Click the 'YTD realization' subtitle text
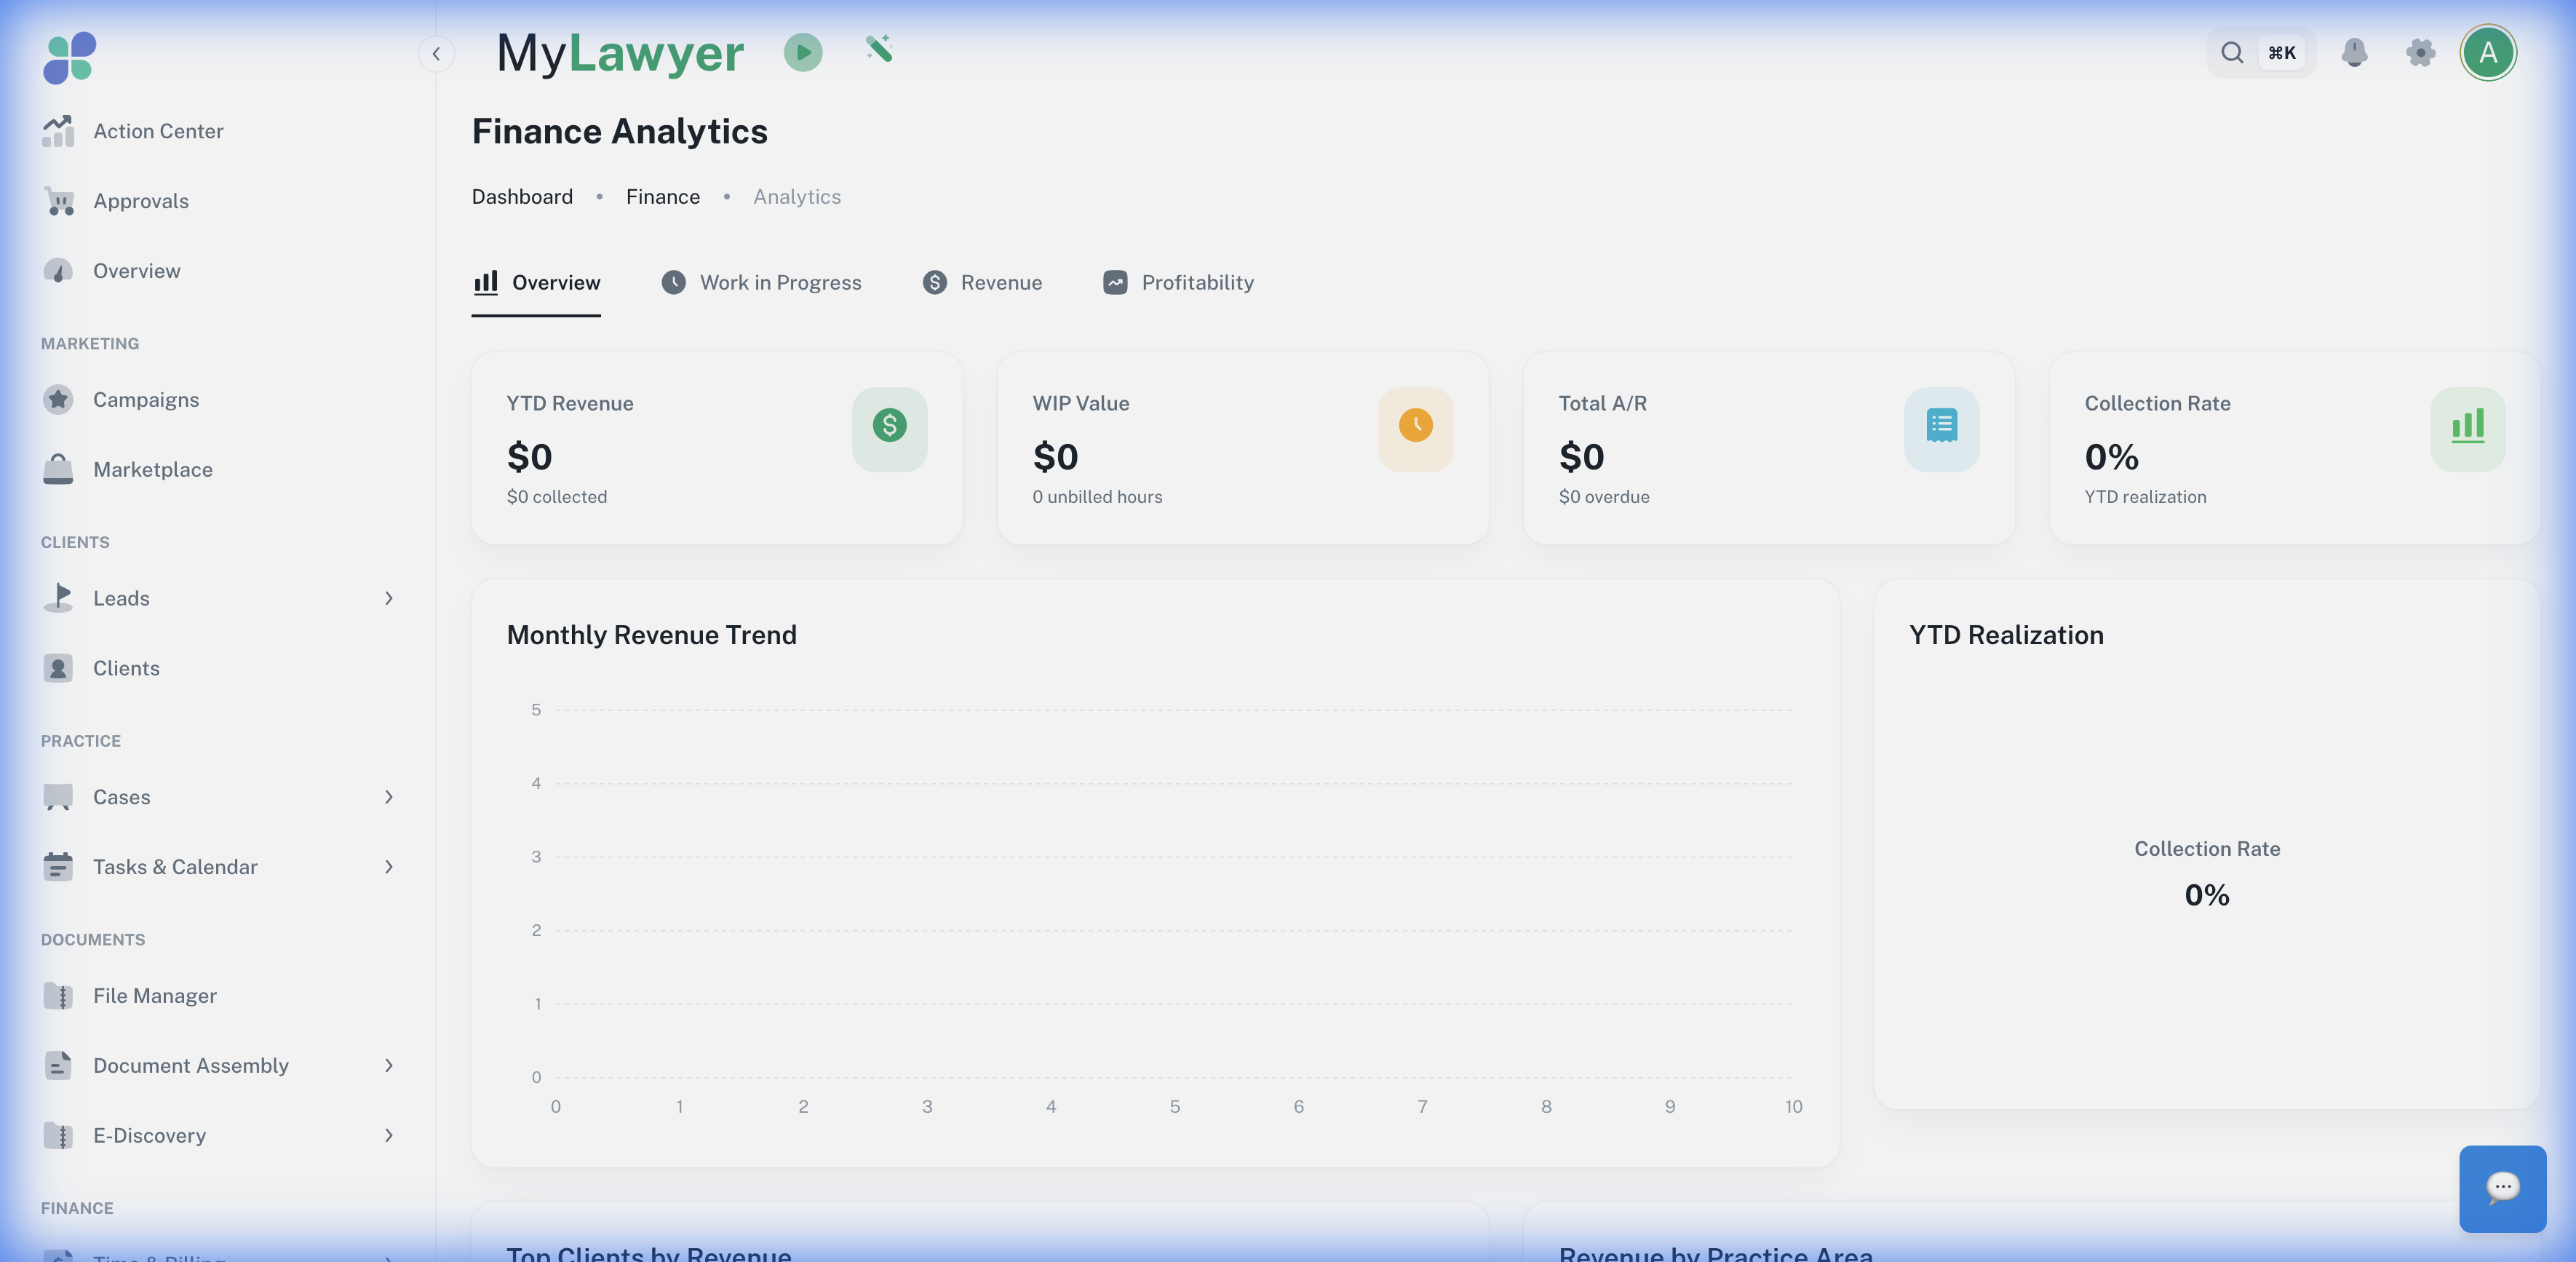This screenshot has width=2576, height=1262. [x=2145, y=497]
